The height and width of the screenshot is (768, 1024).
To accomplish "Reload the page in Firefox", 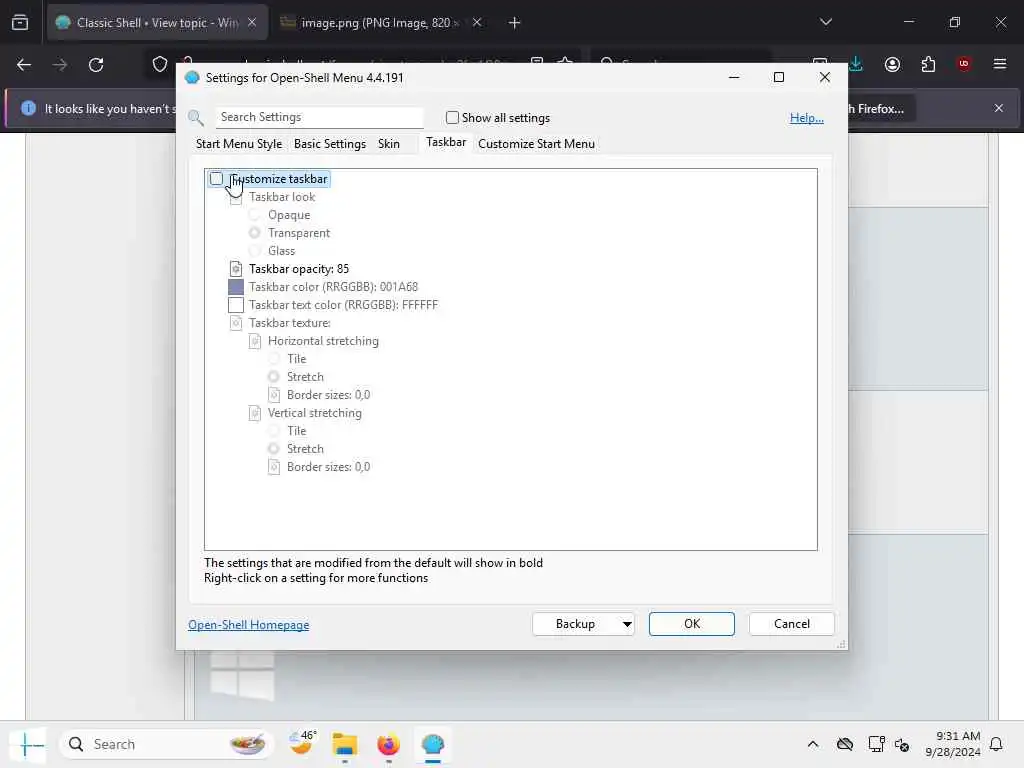I will (96, 65).
